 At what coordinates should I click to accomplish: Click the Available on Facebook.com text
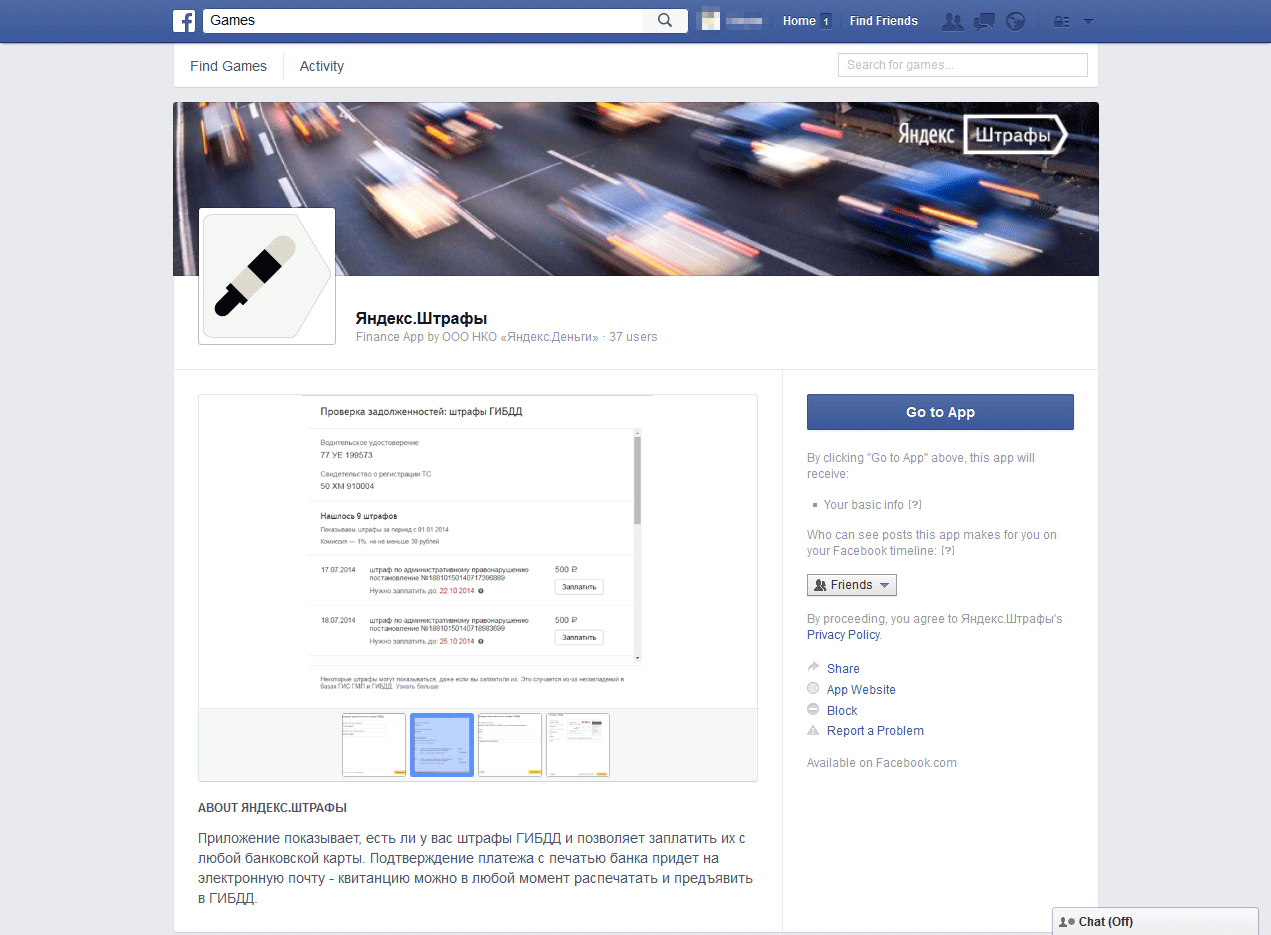pyautogui.click(x=882, y=763)
